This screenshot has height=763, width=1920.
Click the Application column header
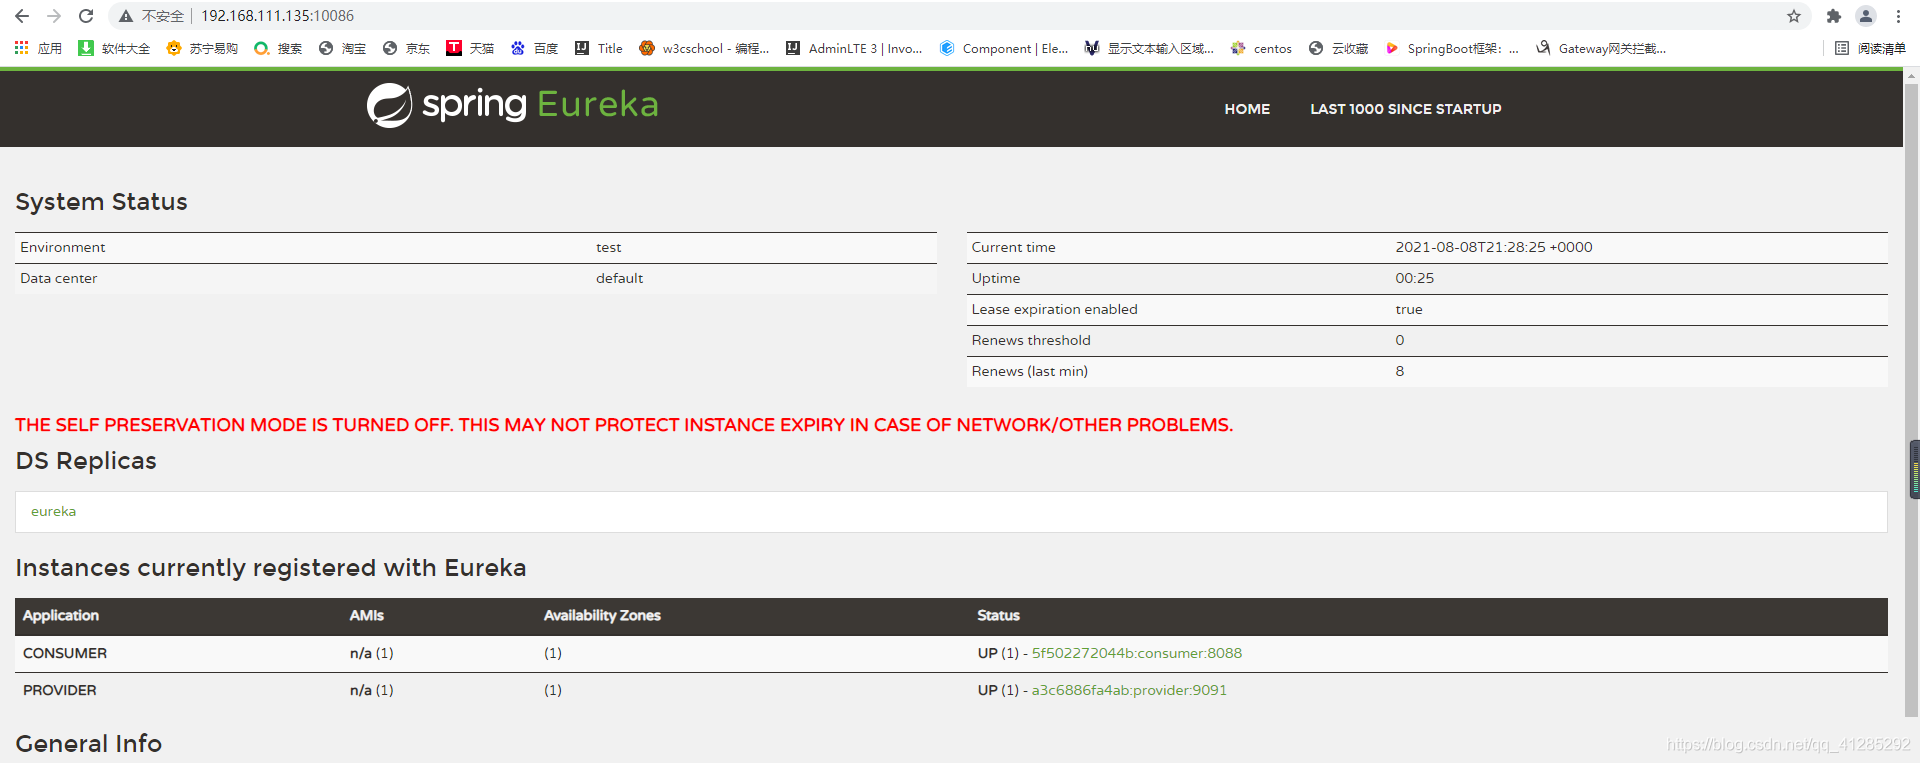pos(61,615)
